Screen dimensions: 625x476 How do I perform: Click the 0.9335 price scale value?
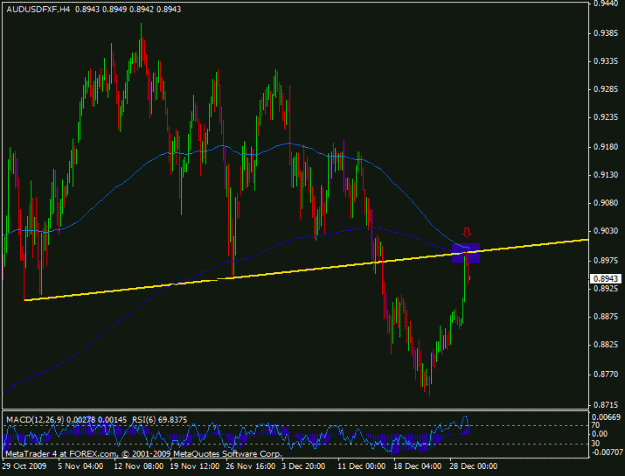pyautogui.click(x=606, y=61)
